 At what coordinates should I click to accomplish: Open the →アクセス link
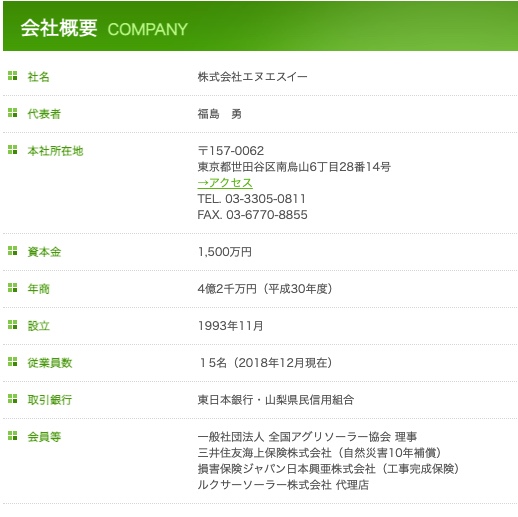click(x=225, y=183)
